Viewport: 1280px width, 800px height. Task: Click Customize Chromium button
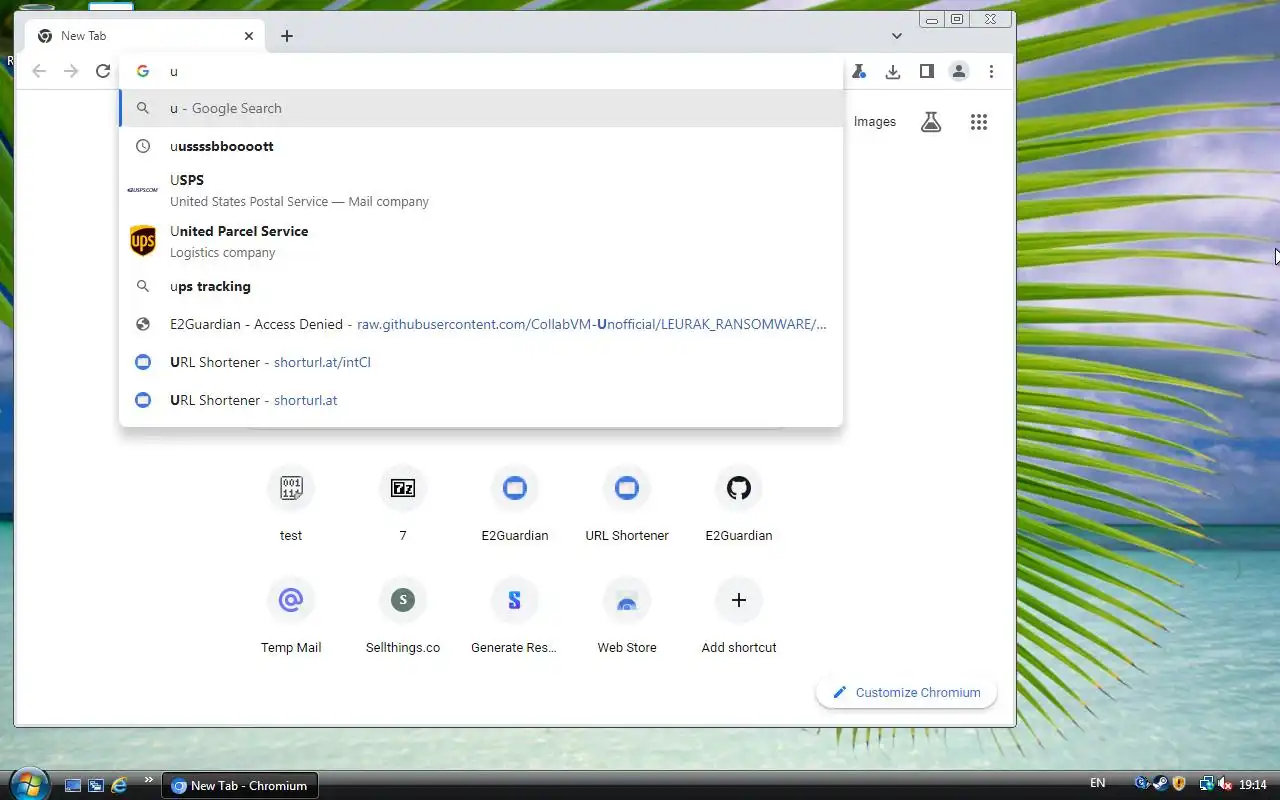[907, 692]
